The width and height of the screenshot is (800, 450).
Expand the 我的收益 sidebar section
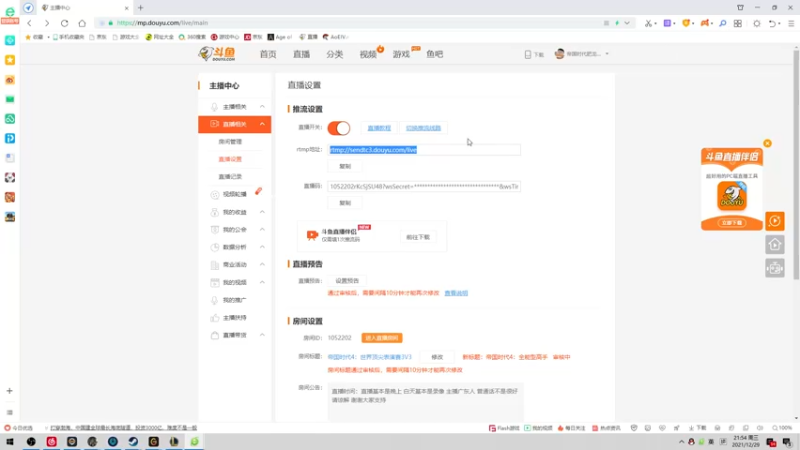(262, 212)
